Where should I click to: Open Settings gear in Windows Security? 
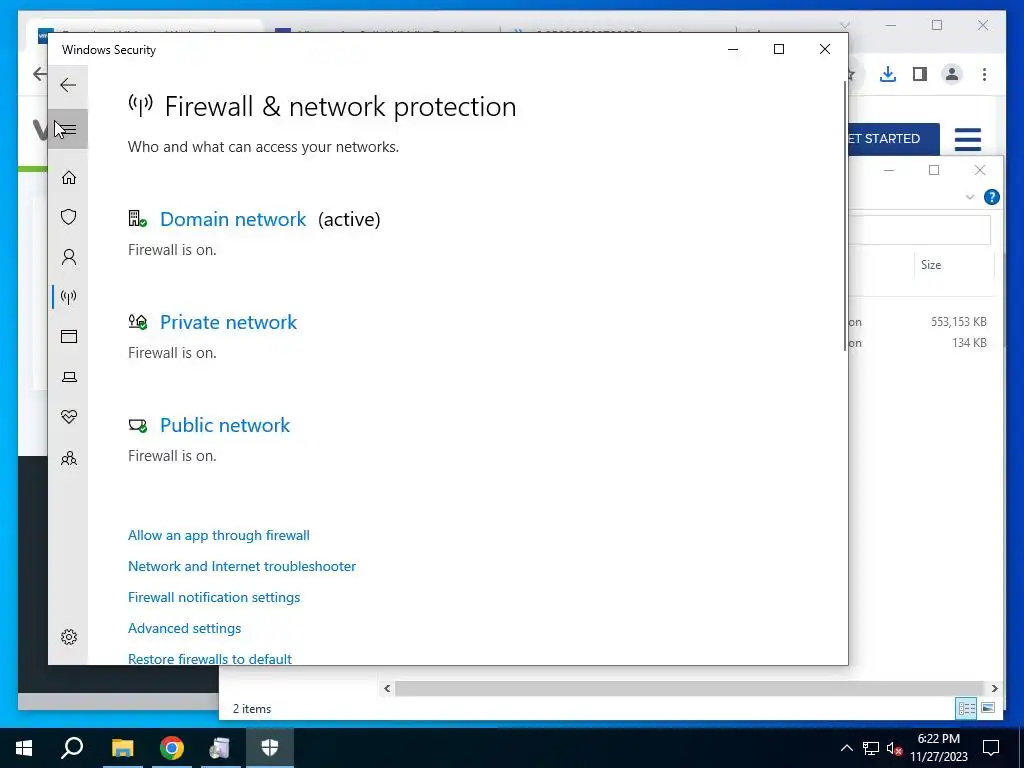[x=69, y=637]
